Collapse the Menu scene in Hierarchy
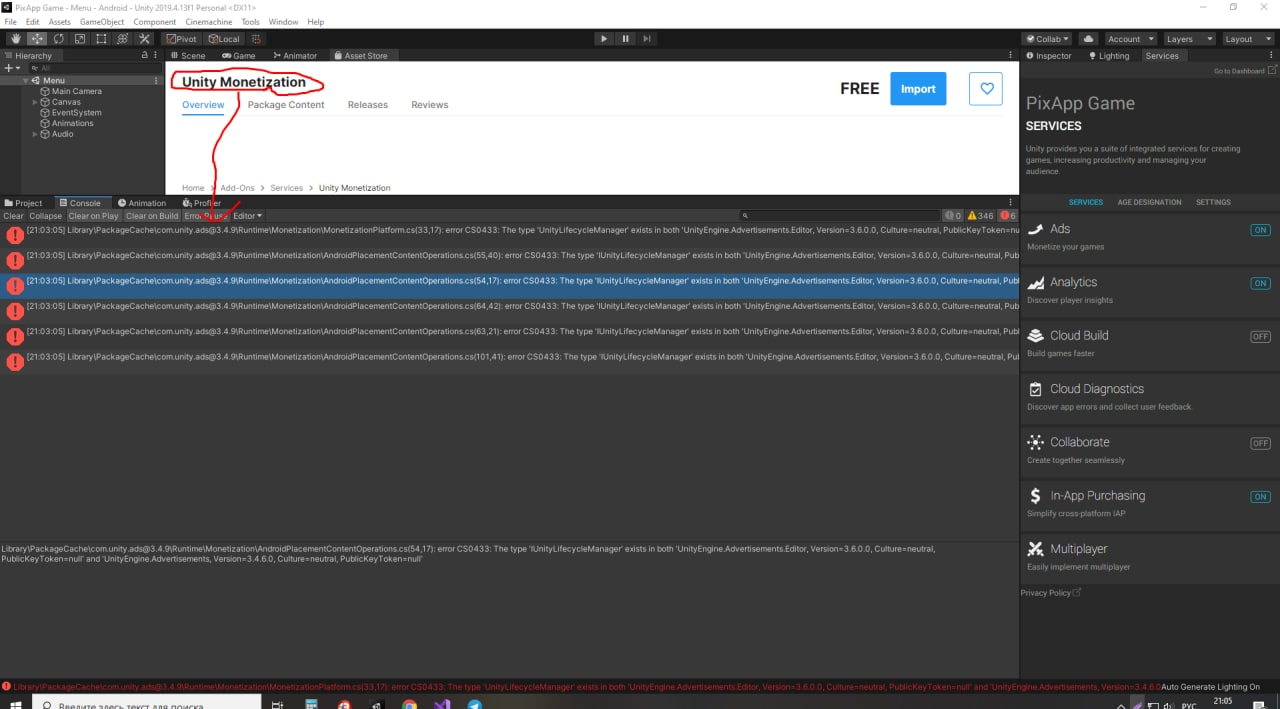Image resolution: width=1280 pixels, height=709 pixels. [x=26, y=80]
